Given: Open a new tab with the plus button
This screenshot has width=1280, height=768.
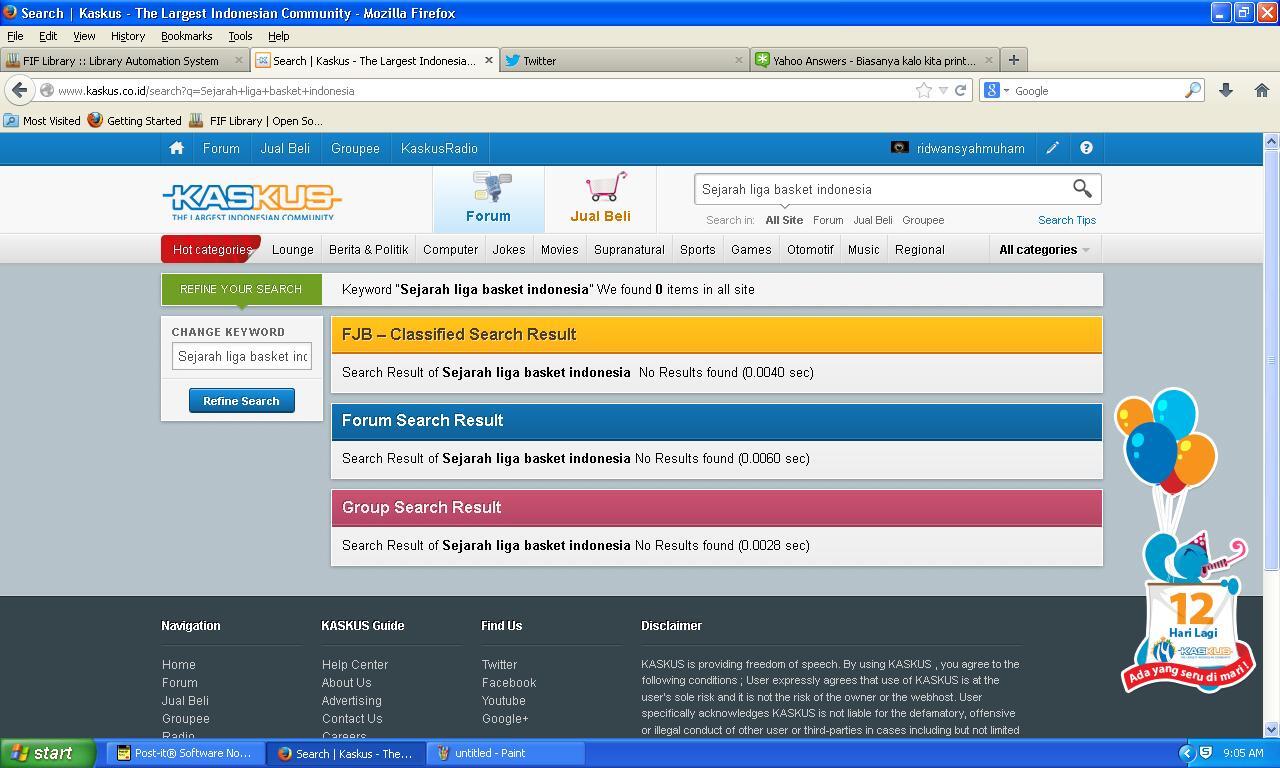Looking at the screenshot, I should 1013,60.
